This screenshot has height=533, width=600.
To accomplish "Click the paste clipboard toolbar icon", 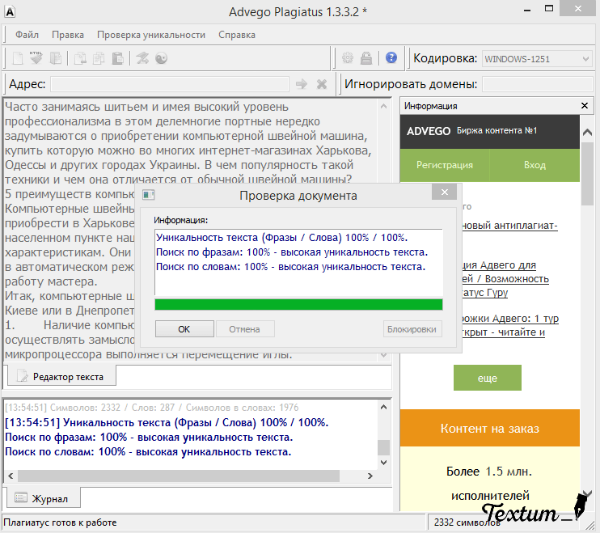I will 117,59.
